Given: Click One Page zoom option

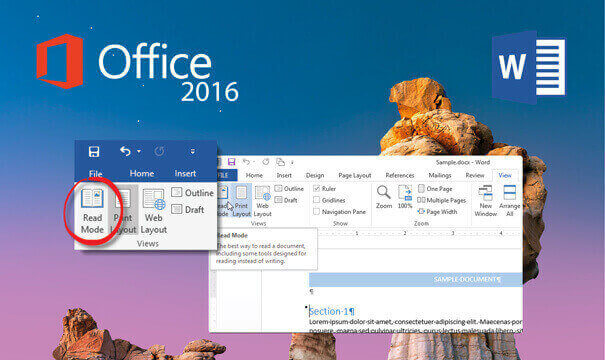Looking at the screenshot, I should (435, 189).
